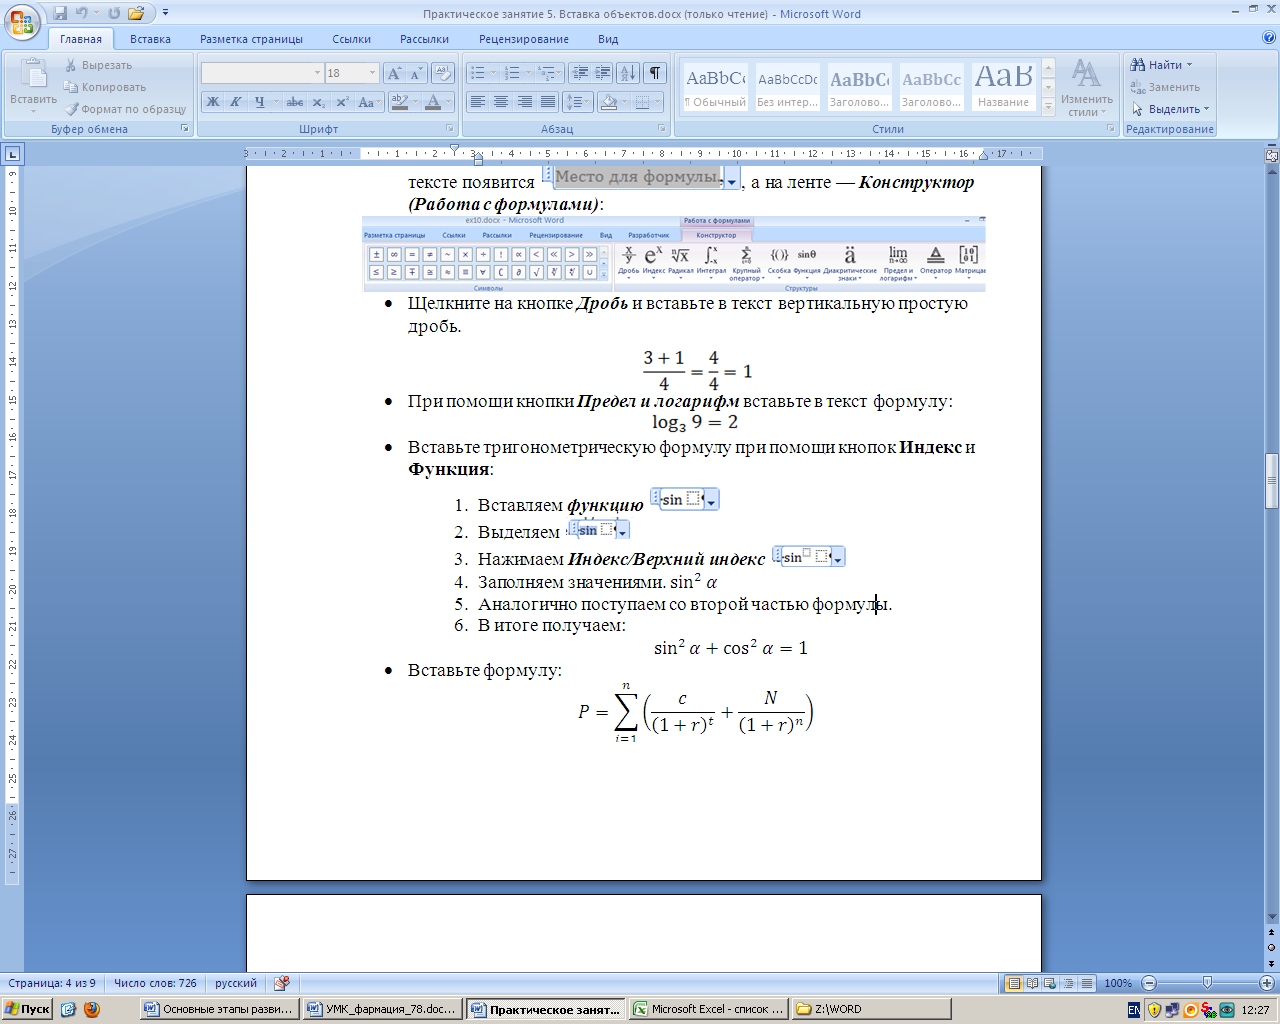Toggle Italic (К) formatting
The image size is (1280, 1024).
tap(236, 102)
